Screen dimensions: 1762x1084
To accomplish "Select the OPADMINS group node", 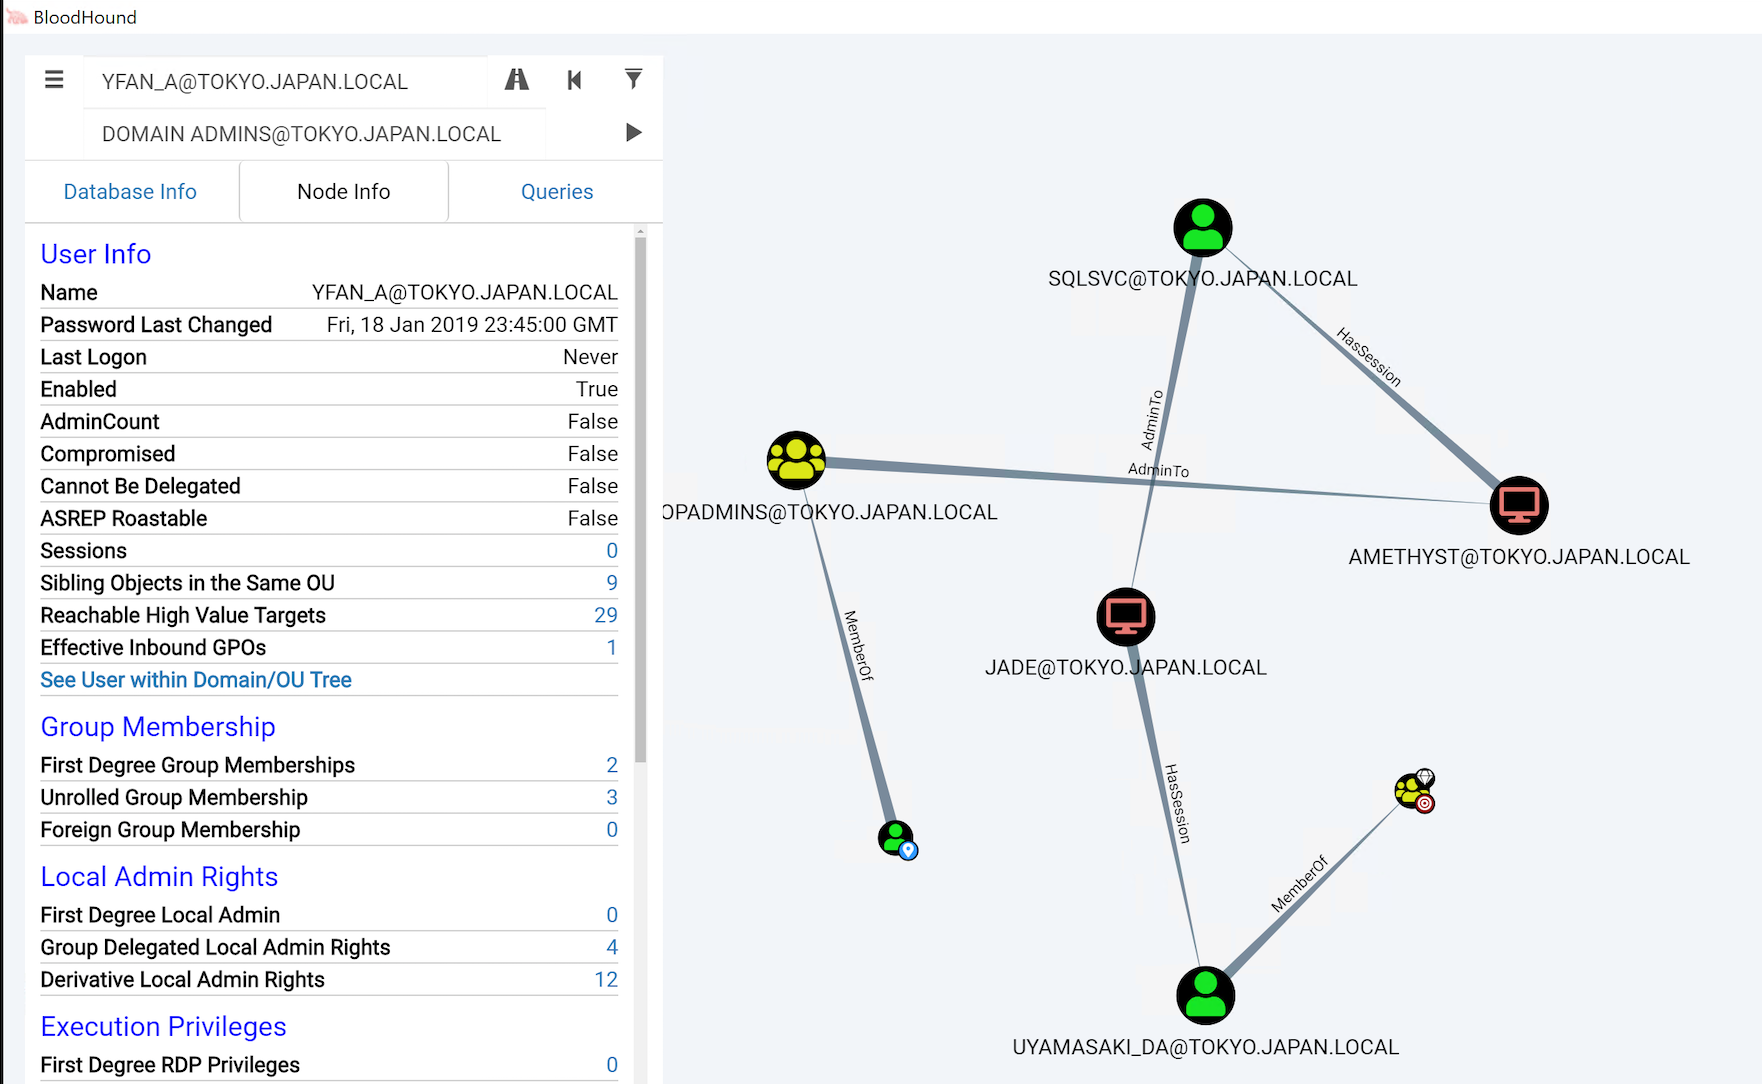I will pos(796,460).
